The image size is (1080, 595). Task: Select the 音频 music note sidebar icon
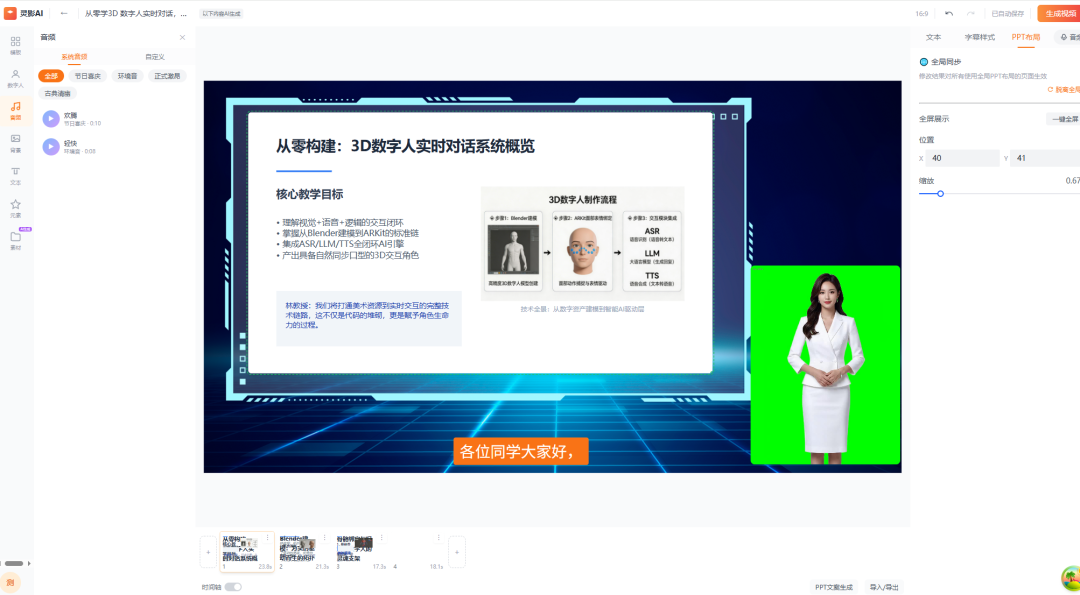[15, 111]
